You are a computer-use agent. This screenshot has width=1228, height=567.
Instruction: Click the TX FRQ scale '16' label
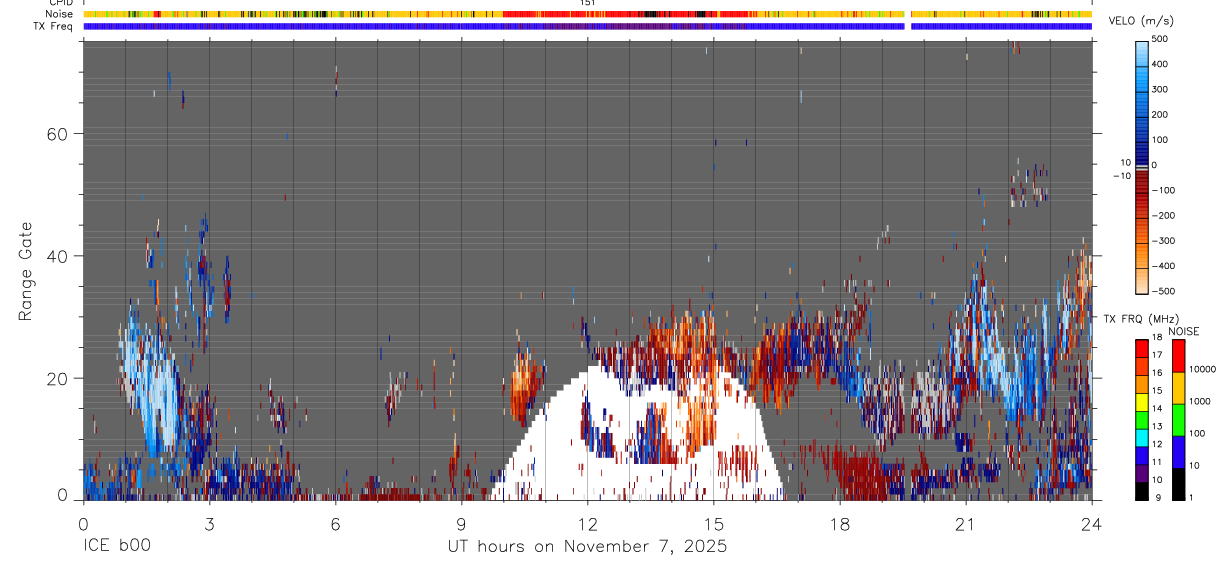click(1157, 374)
